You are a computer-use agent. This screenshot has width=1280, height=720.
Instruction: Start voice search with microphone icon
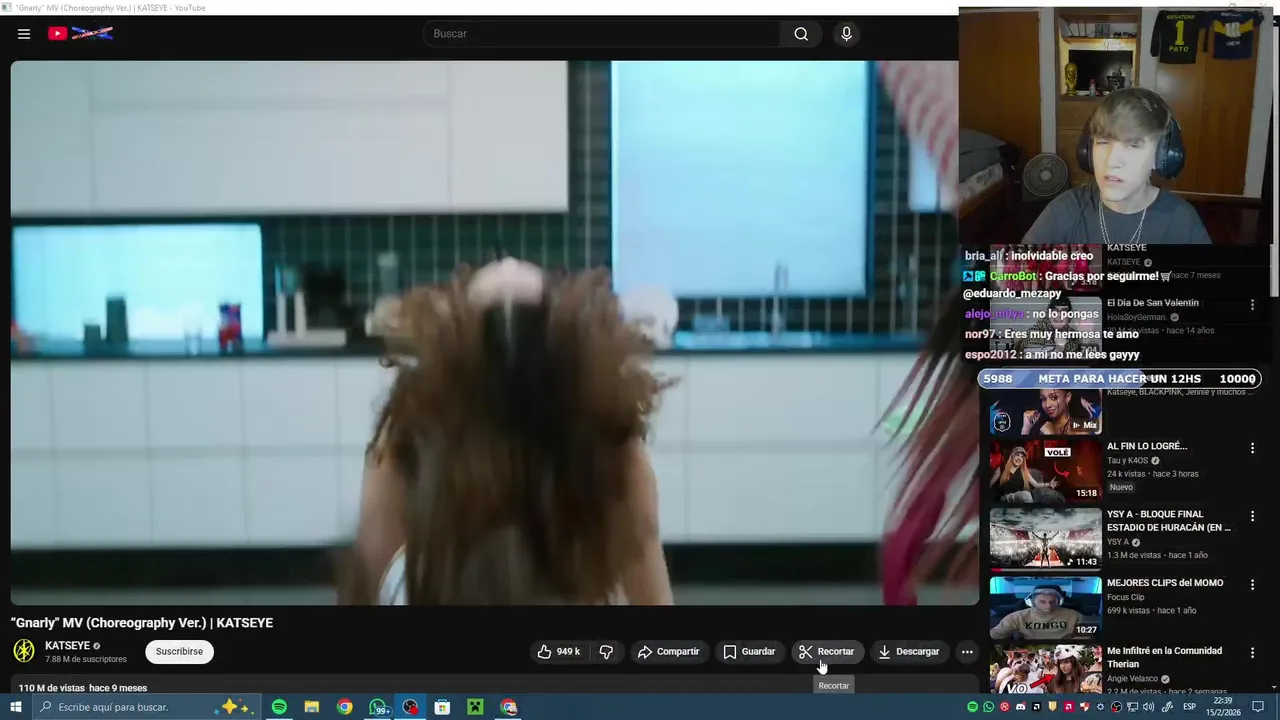pyautogui.click(x=847, y=34)
